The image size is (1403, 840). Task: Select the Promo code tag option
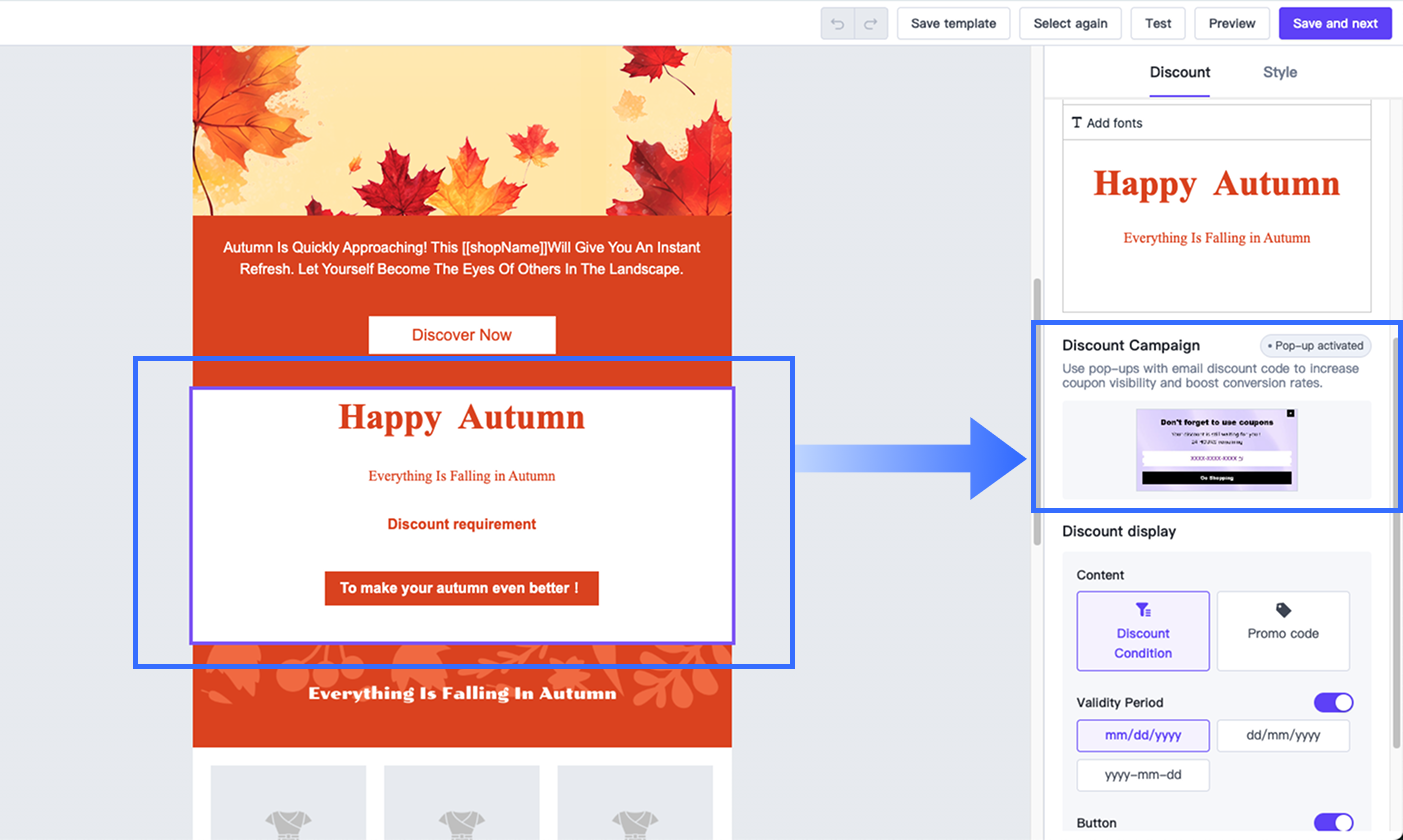1283,631
